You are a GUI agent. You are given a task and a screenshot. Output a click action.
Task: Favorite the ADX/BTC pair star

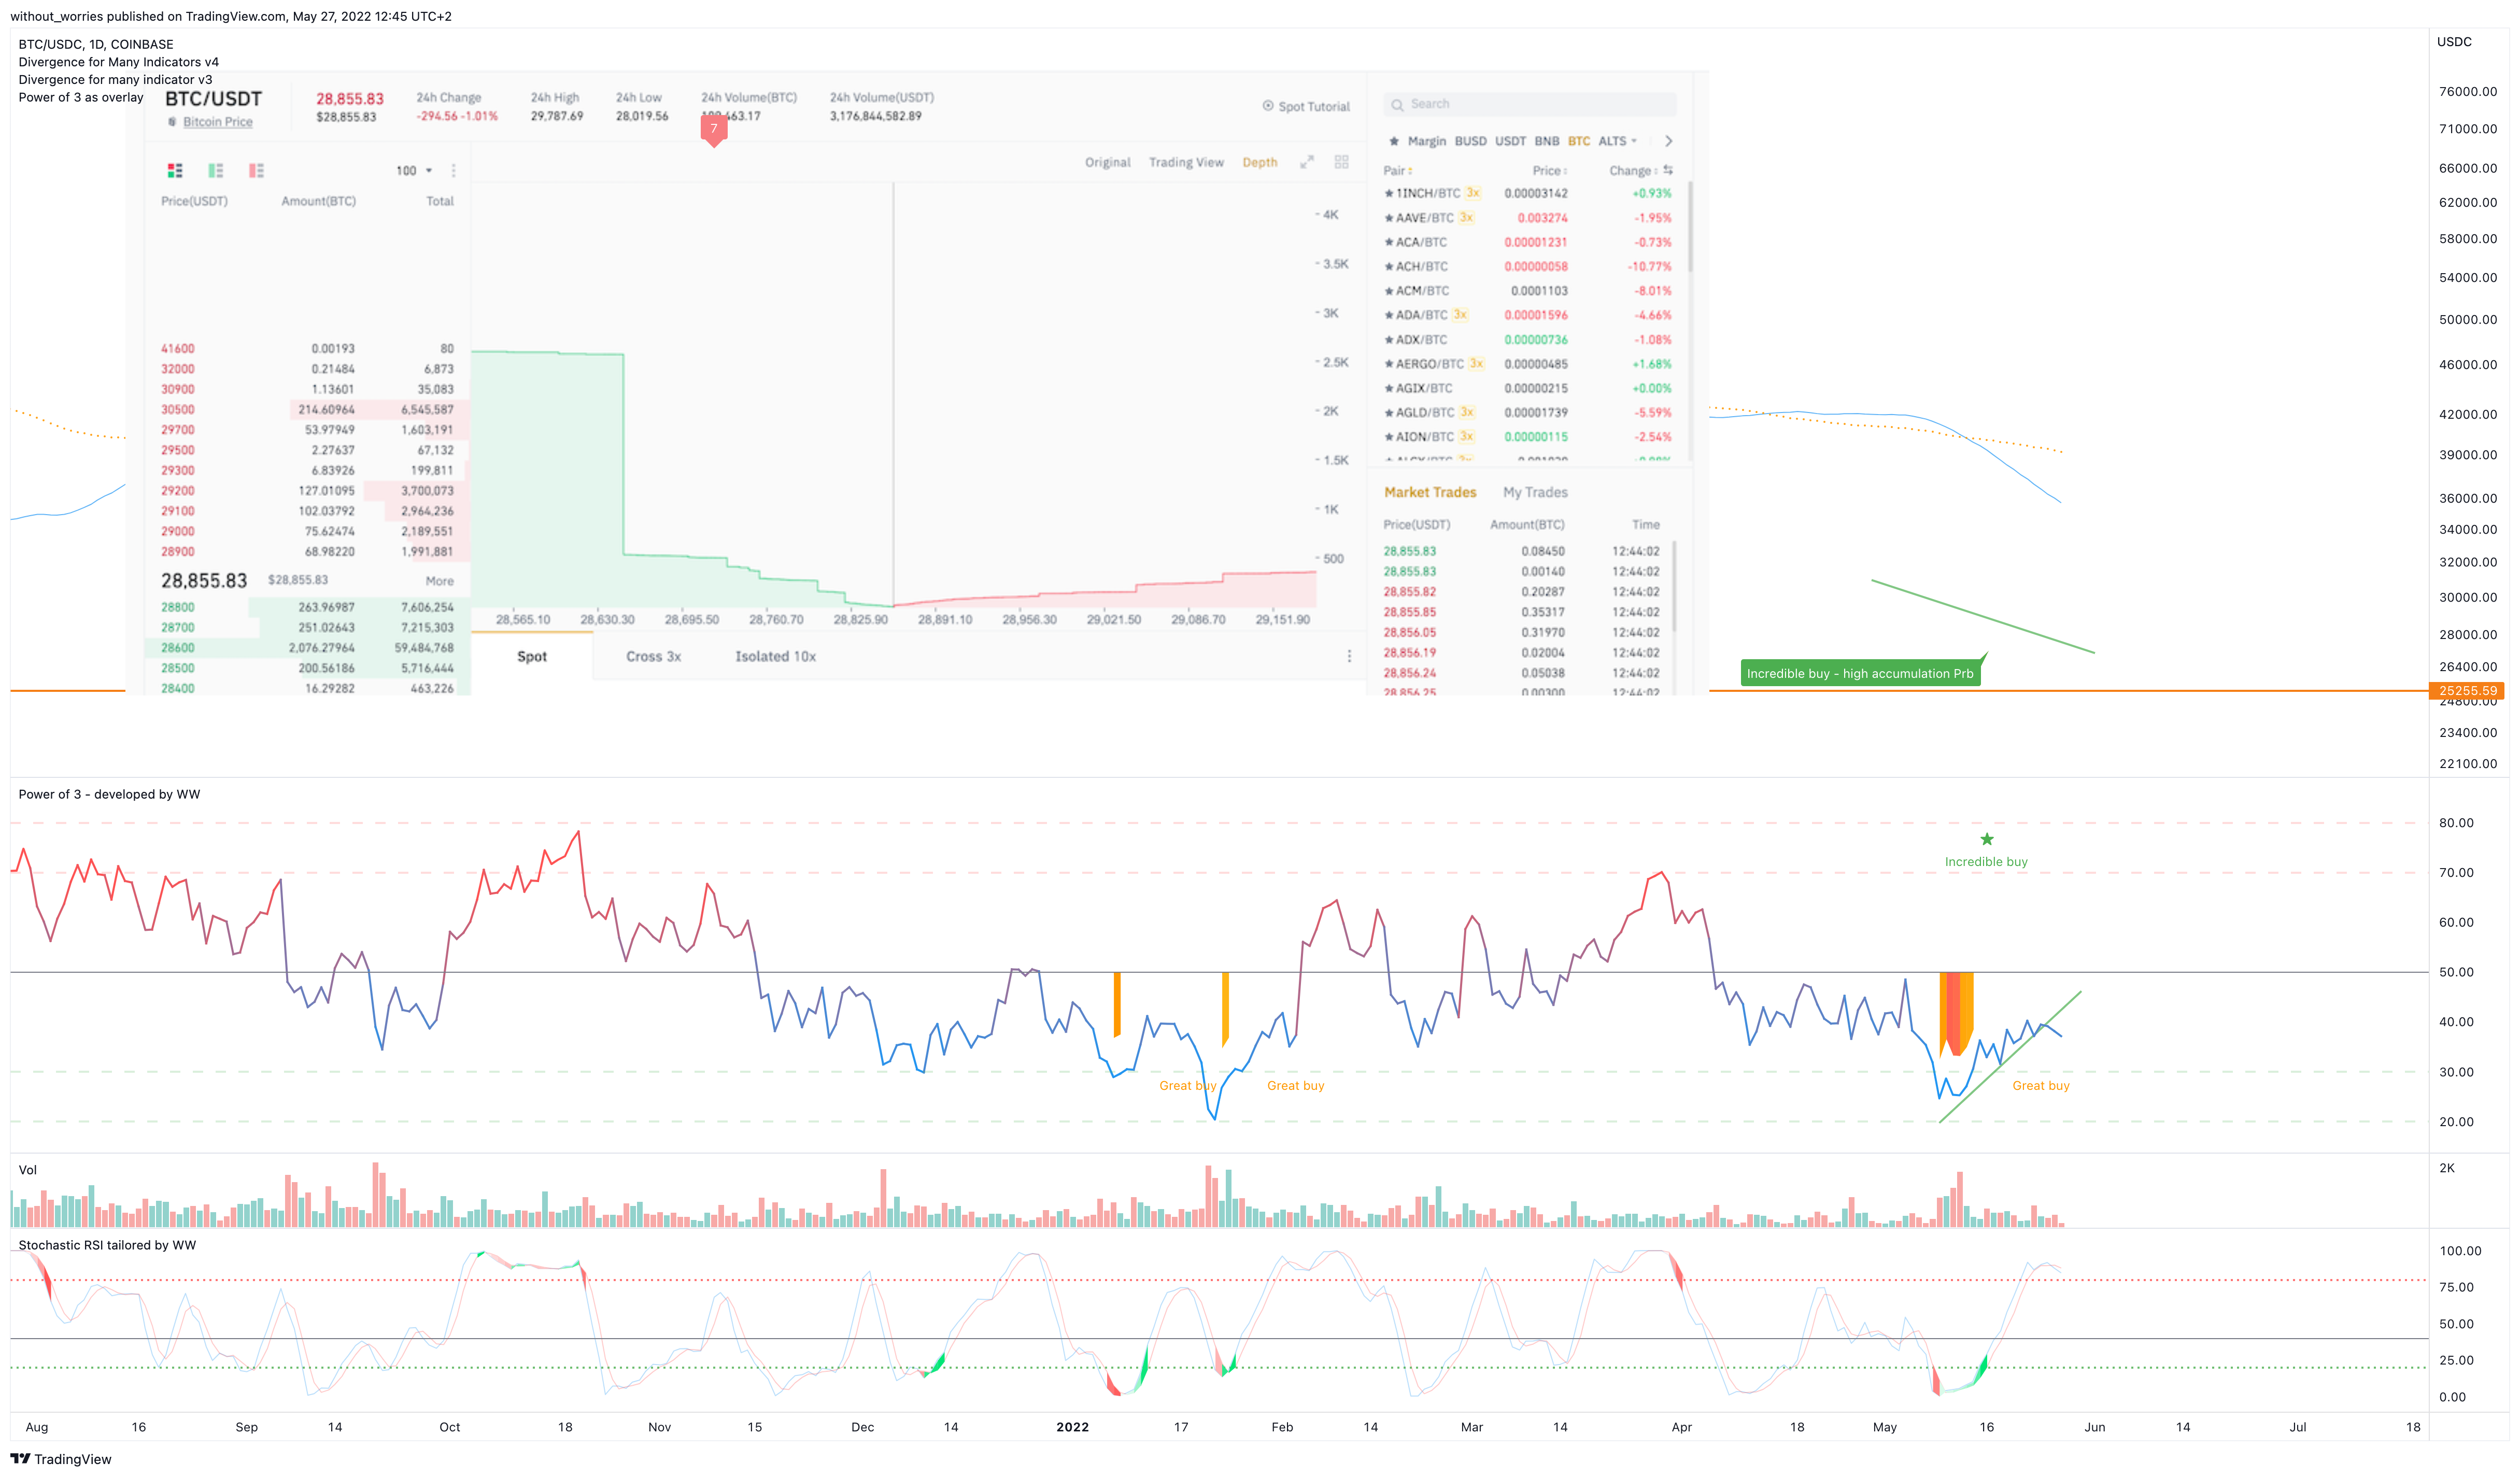pyautogui.click(x=1389, y=340)
